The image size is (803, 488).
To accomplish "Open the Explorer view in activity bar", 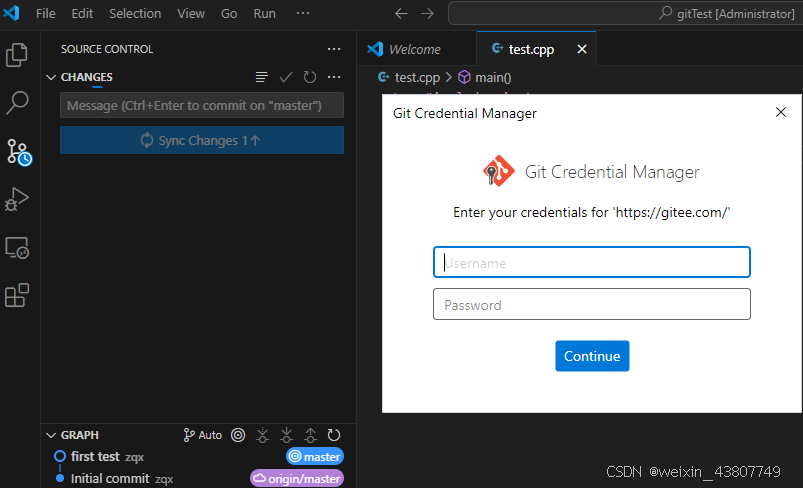I will tap(16, 55).
